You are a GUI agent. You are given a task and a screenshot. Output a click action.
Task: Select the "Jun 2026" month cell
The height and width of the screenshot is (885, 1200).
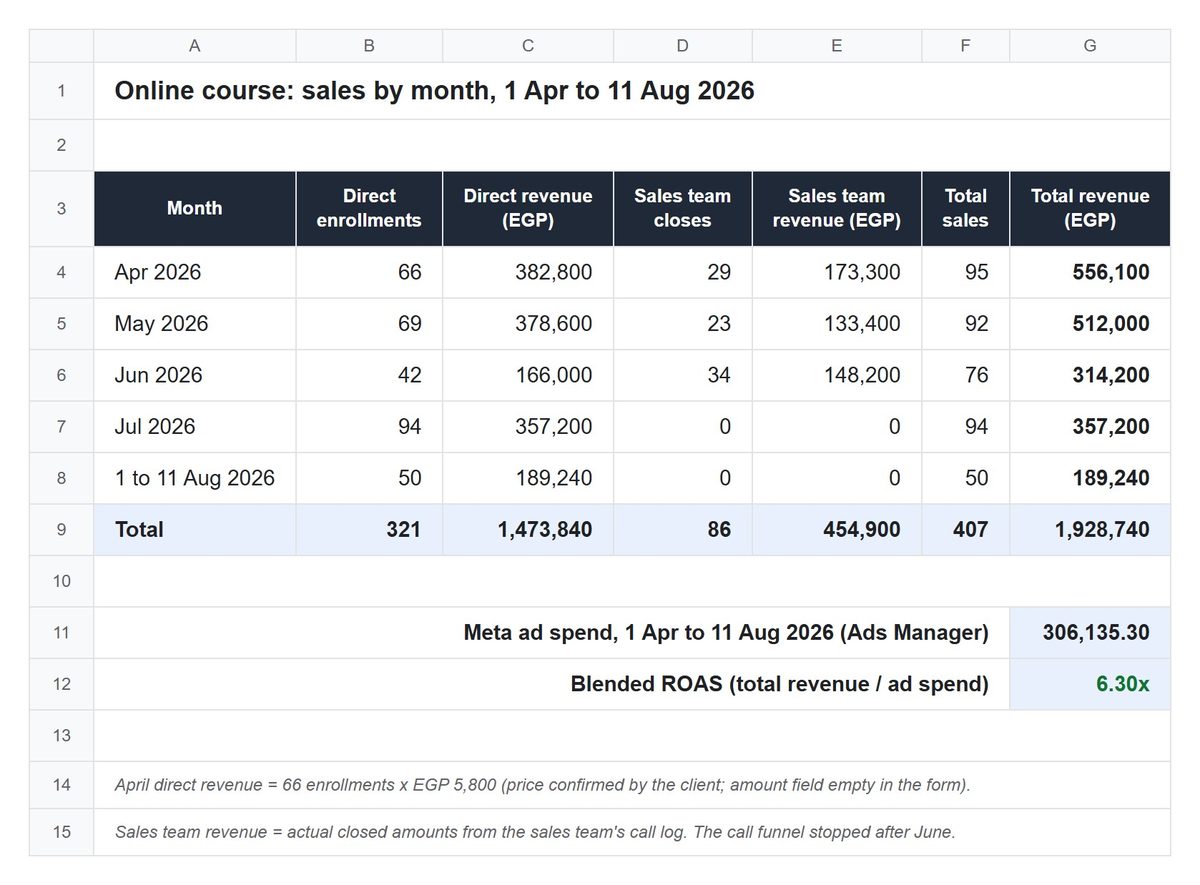click(195, 375)
